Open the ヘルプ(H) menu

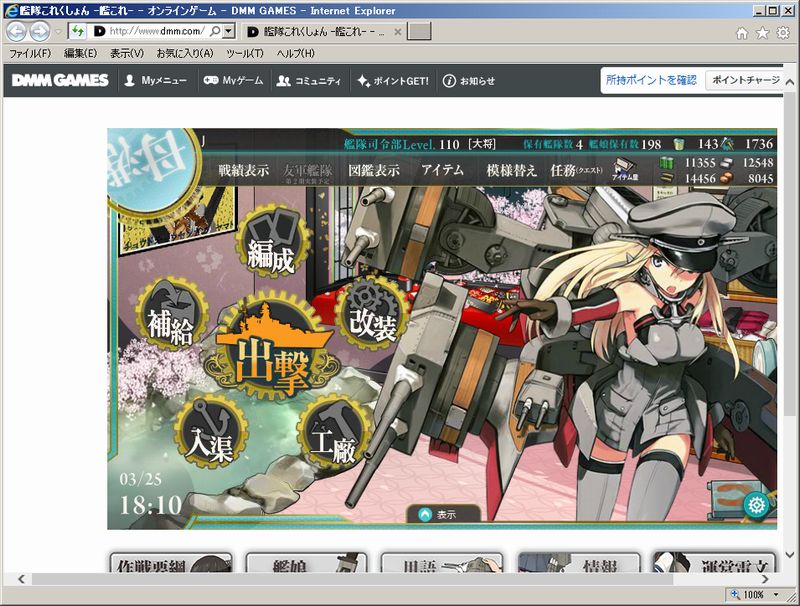click(295, 53)
